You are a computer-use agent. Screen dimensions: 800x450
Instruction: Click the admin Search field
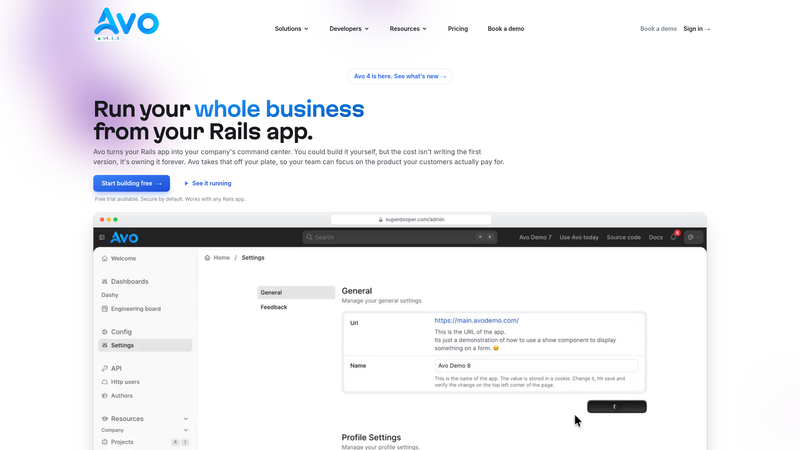(399, 237)
